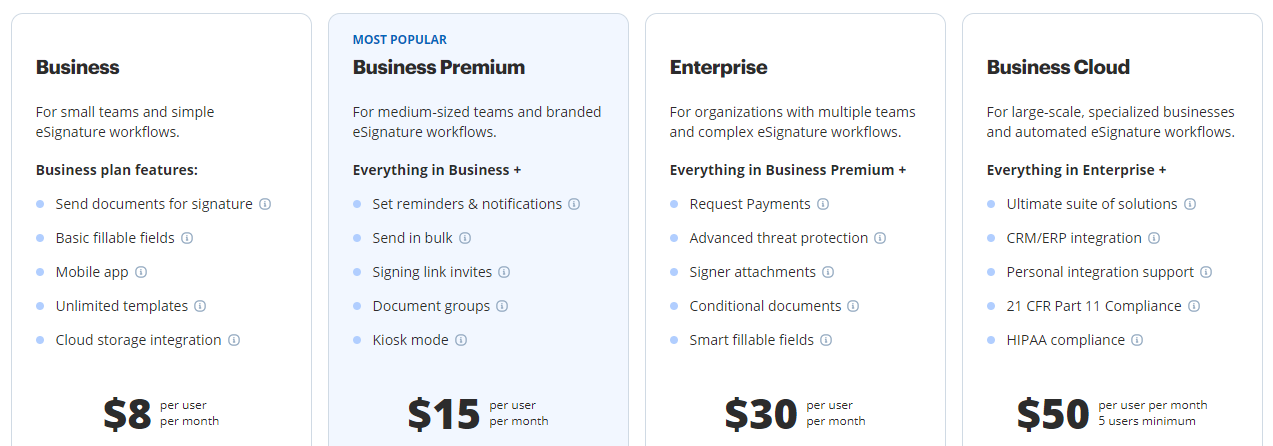Show info for CRM/ERP integration
The image size is (1273, 446).
tap(1154, 238)
